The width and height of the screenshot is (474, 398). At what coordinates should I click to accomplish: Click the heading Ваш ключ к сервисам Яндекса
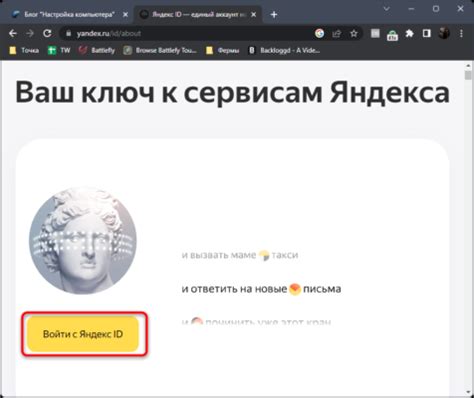[x=232, y=93]
